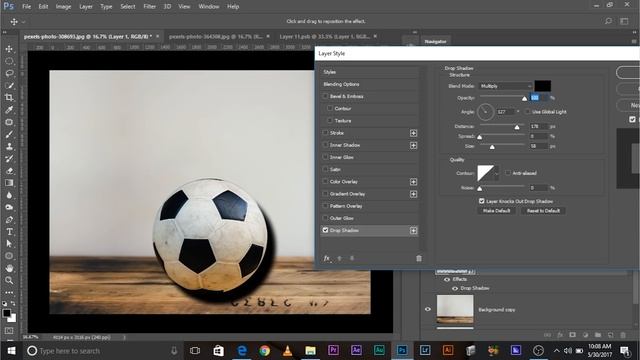Open Google Chrome from taskbar
640x360 pixels.
pyautogui.click(x=264, y=350)
